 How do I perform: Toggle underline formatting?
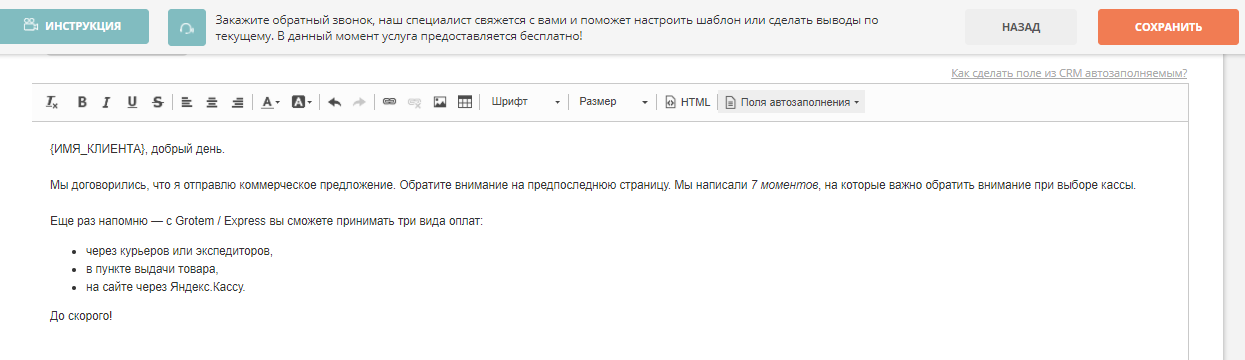tap(132, 102)
